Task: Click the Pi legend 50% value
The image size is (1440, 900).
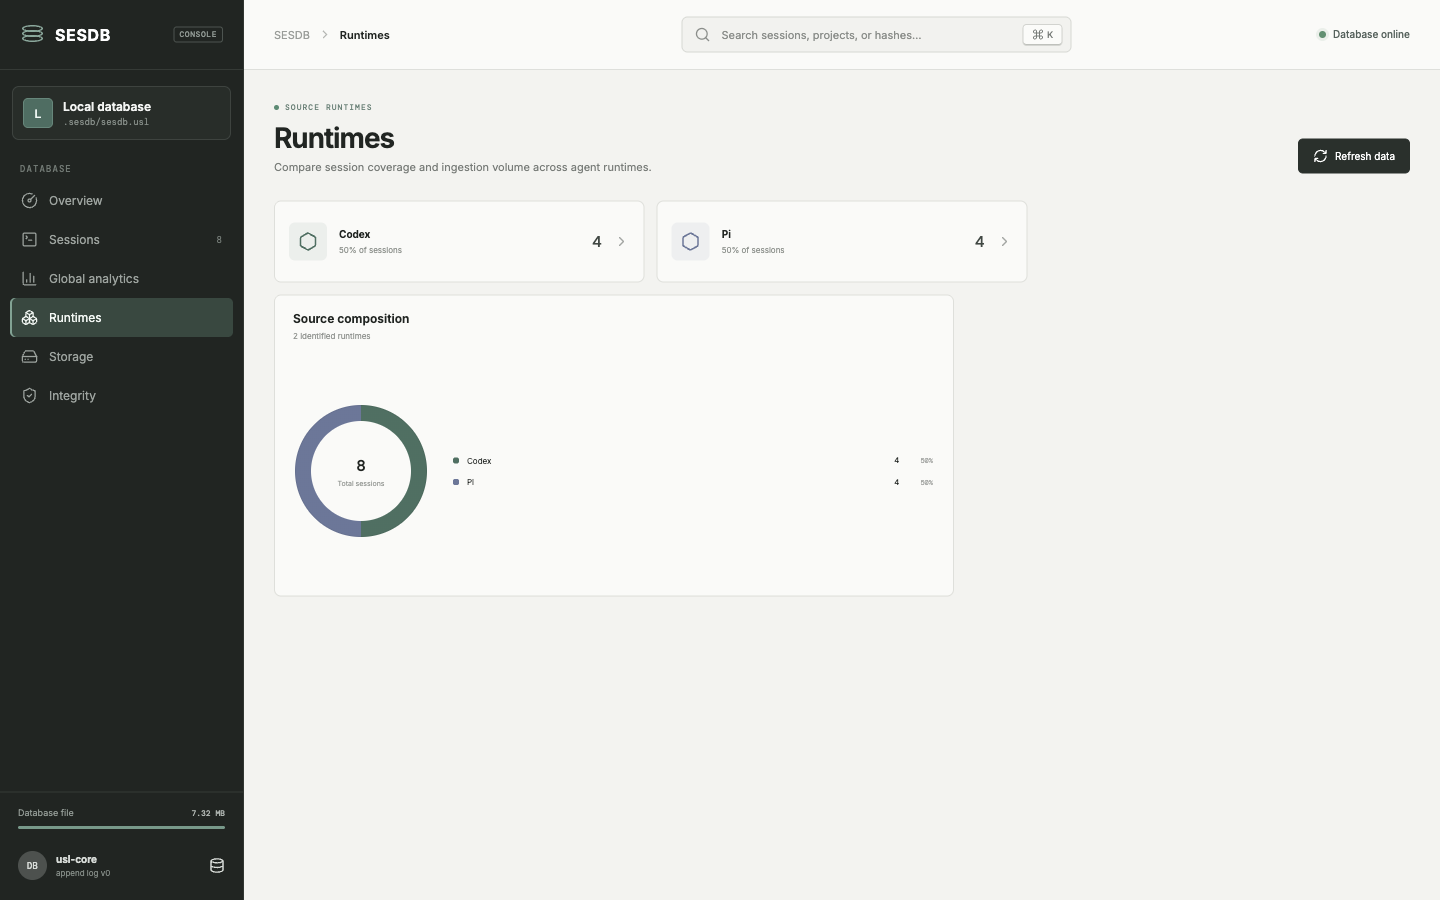Action: pyautogui.click(x=927, y=482)
